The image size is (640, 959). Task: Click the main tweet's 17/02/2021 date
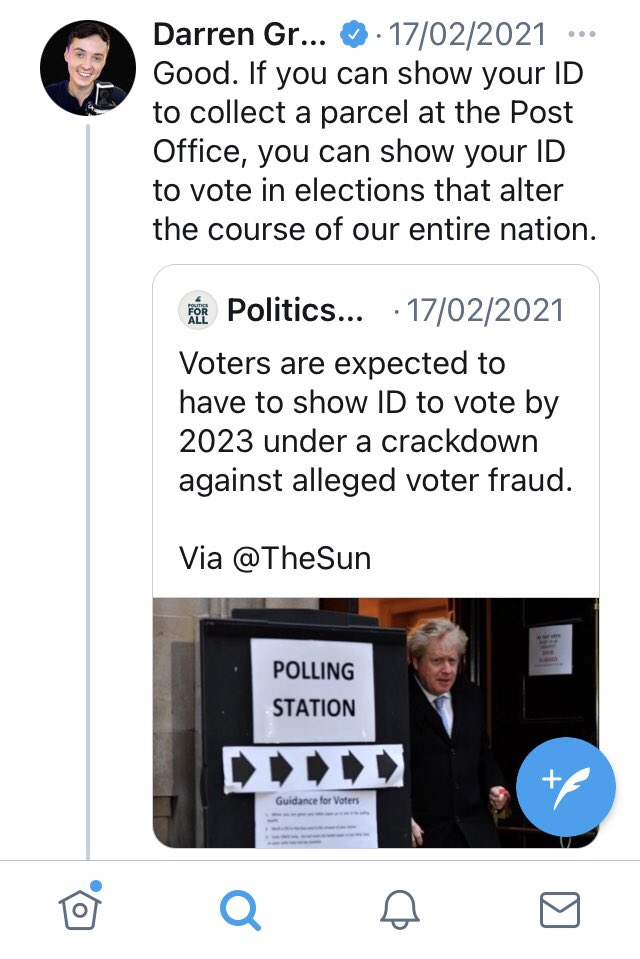point(467,35)
